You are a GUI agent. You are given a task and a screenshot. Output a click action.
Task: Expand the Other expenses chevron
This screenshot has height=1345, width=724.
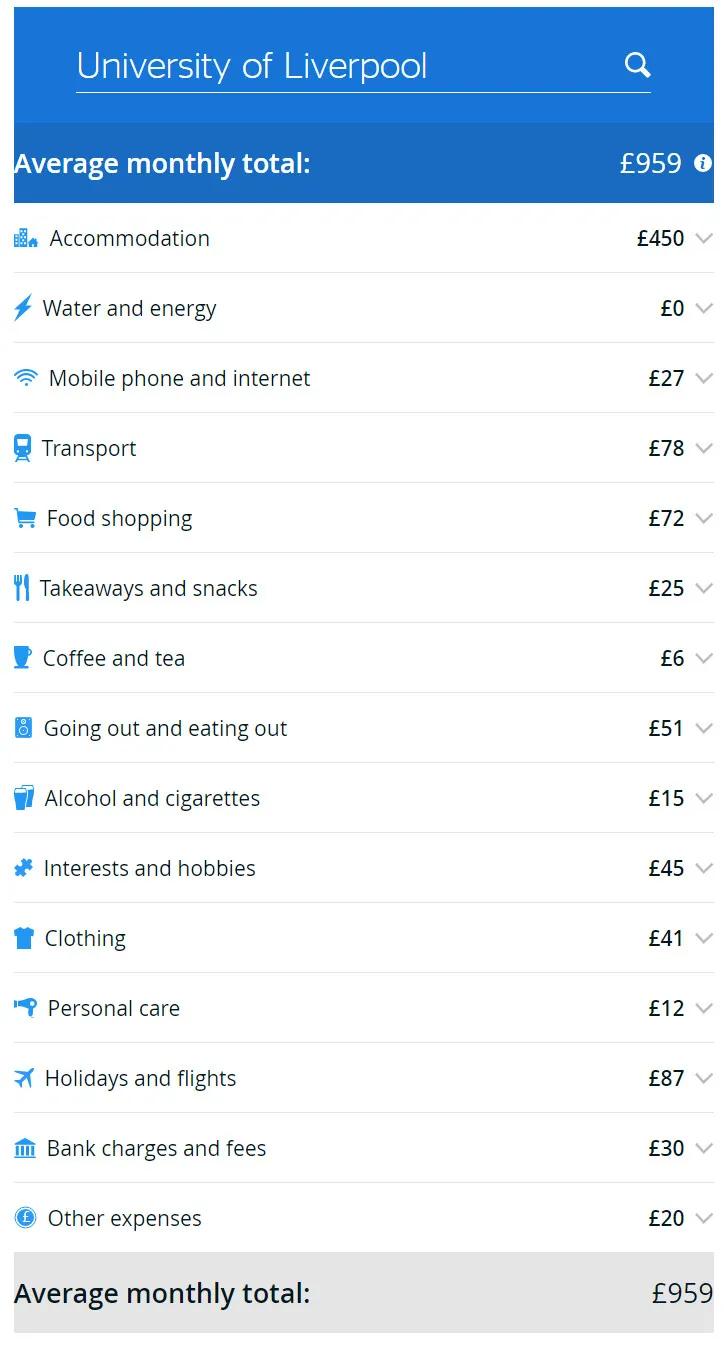point(704,1218)
